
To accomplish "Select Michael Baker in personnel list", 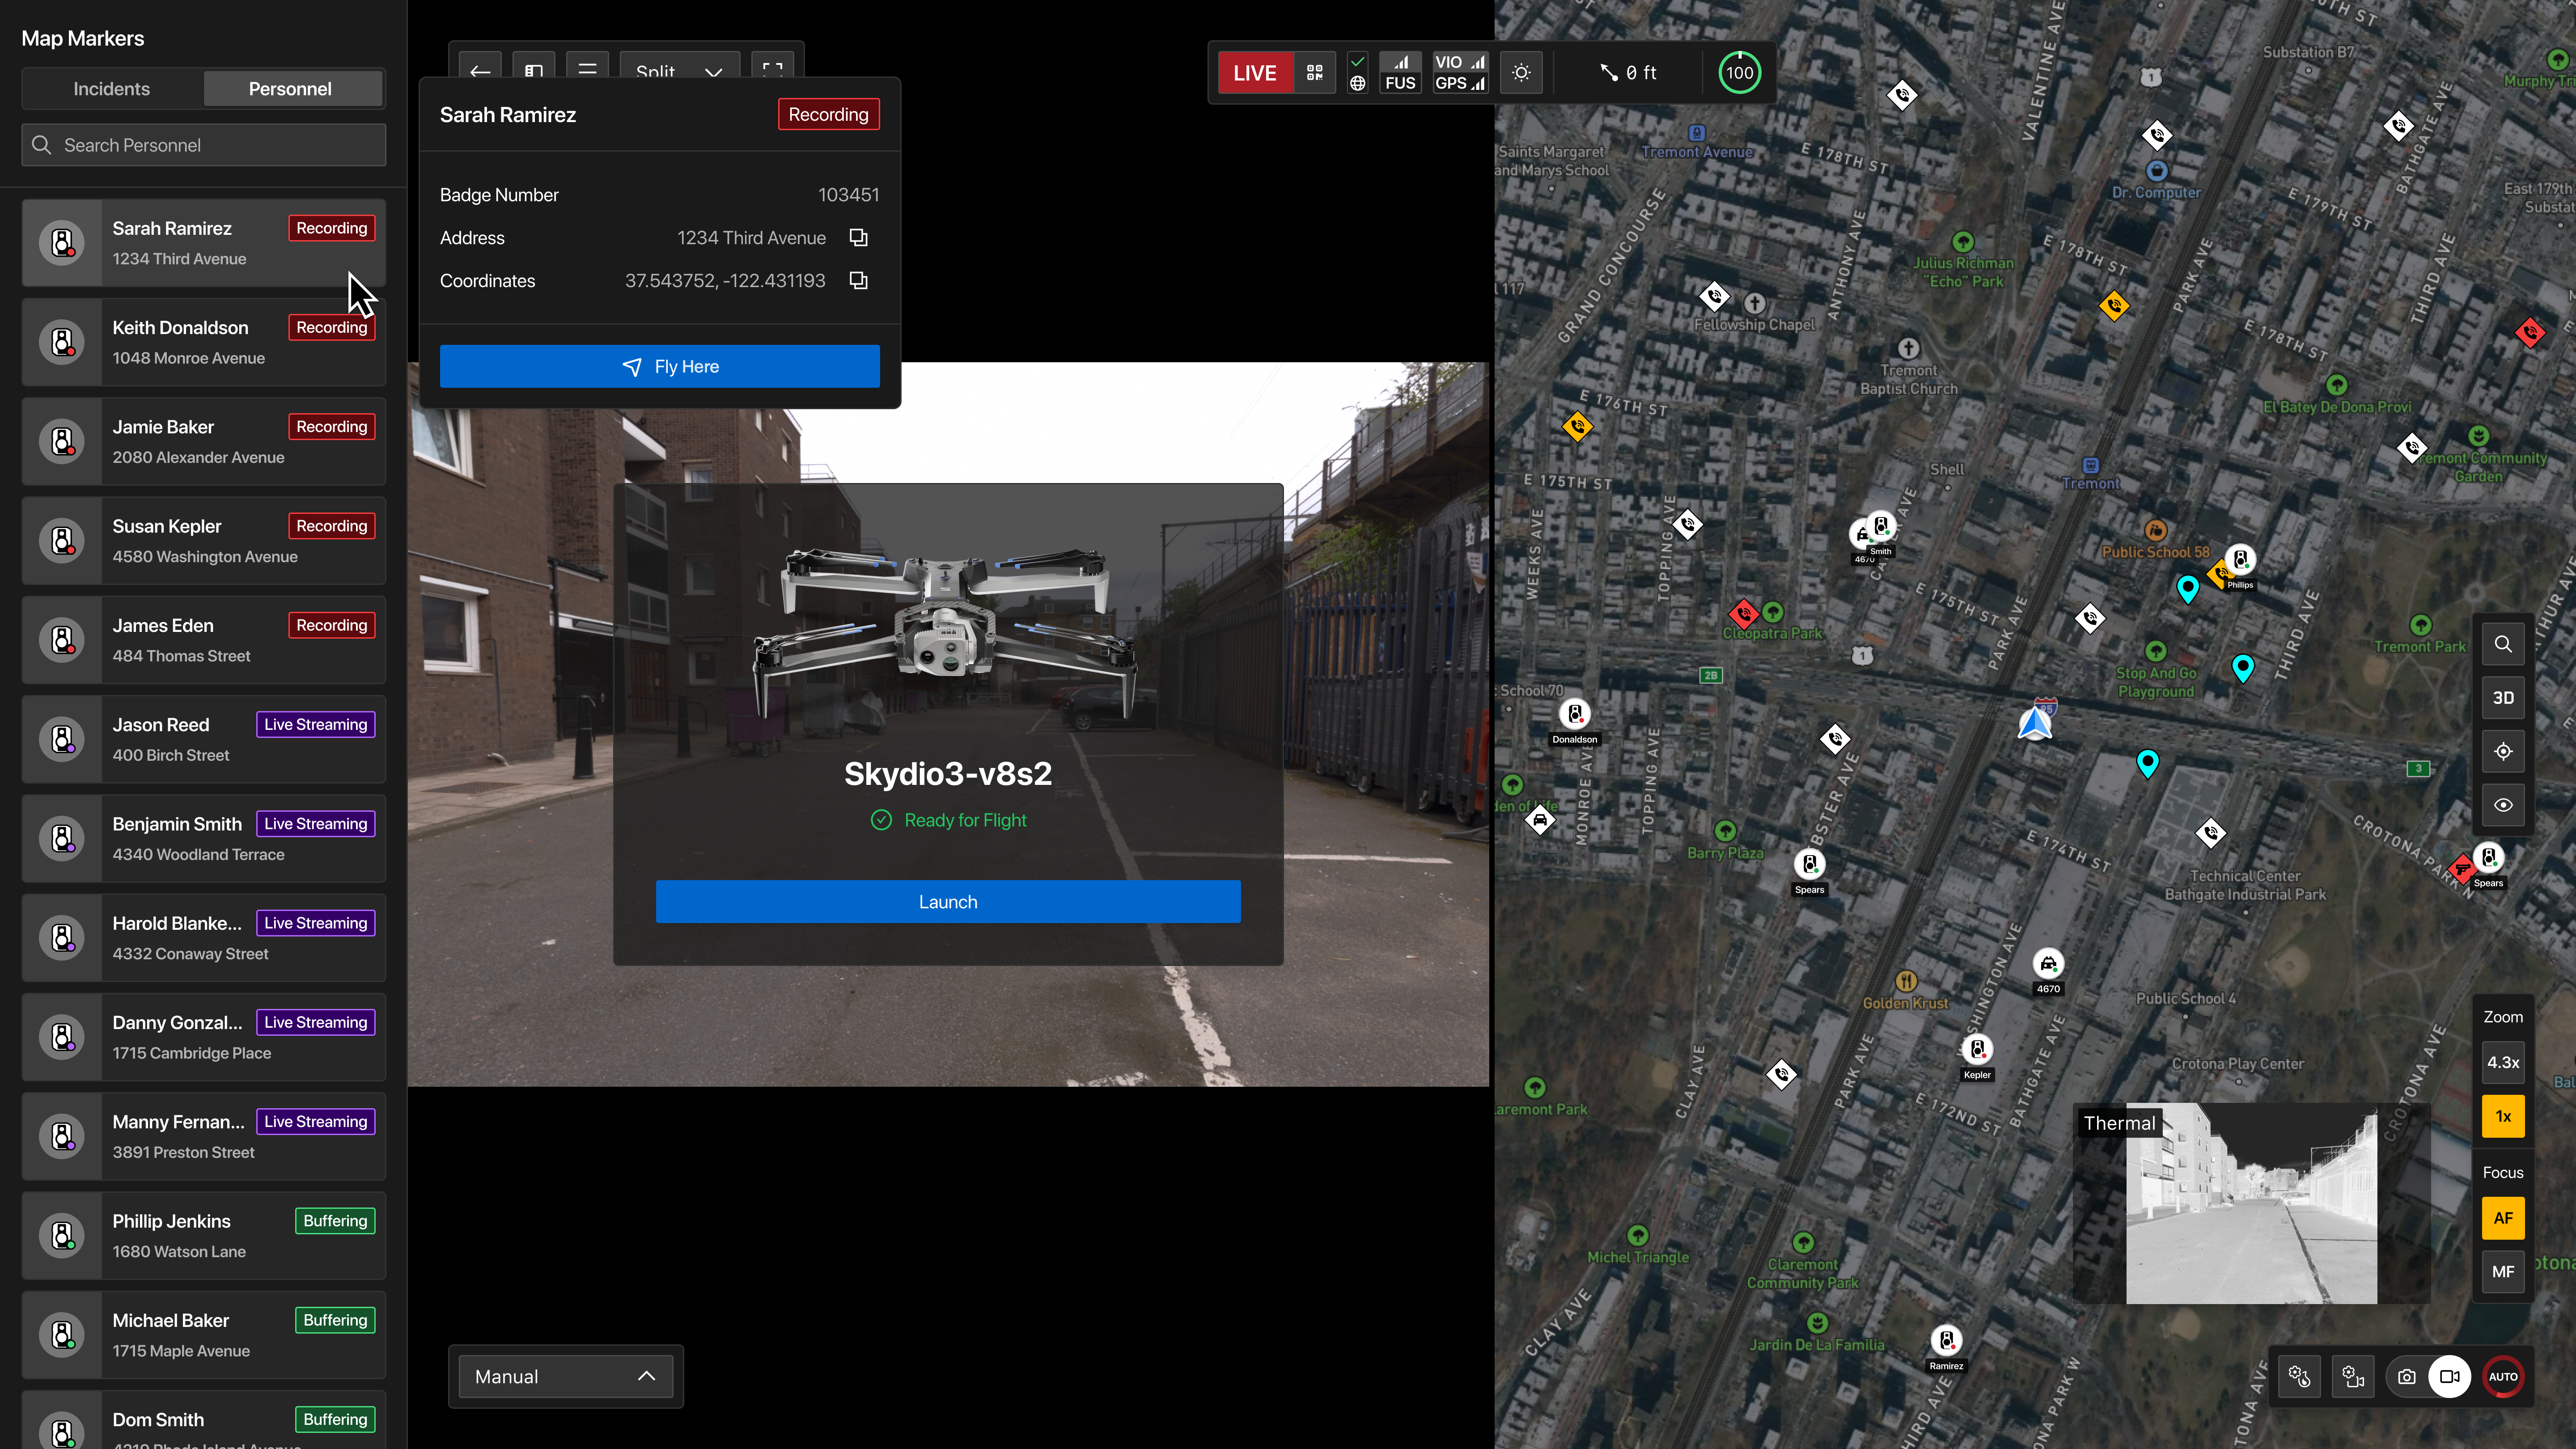I will coord(204,1334).
